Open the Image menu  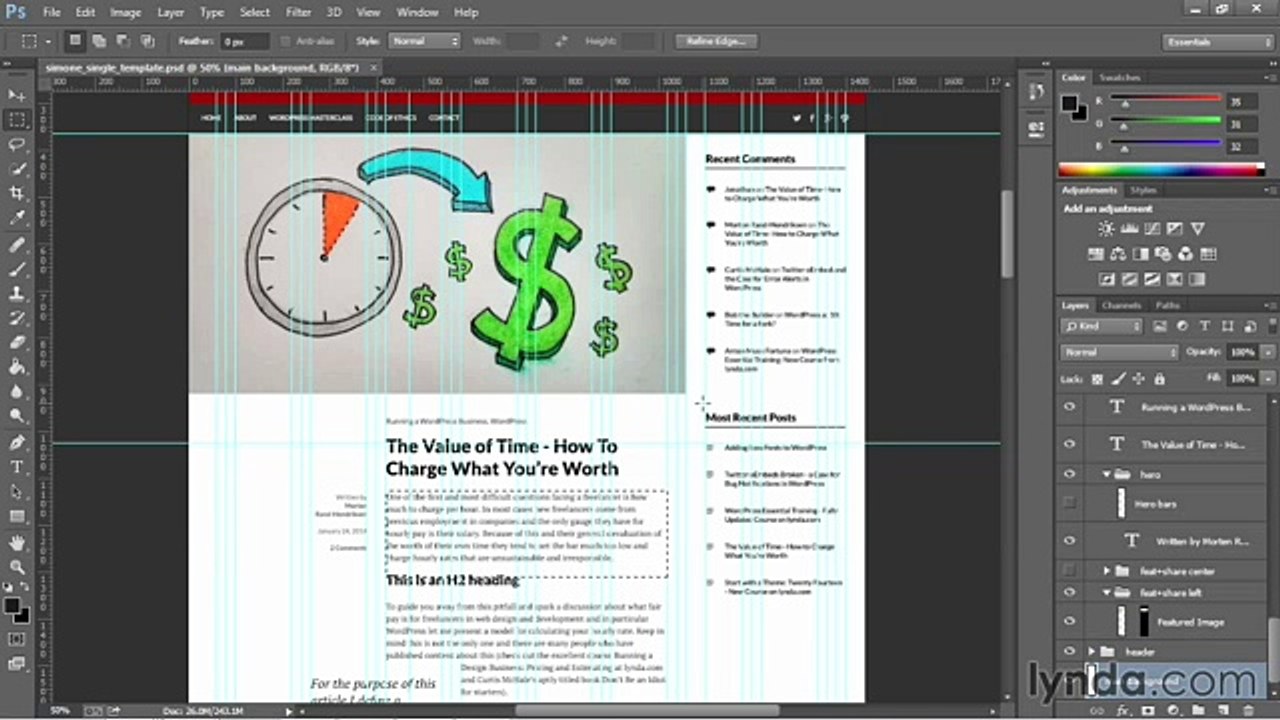[125, 12]
